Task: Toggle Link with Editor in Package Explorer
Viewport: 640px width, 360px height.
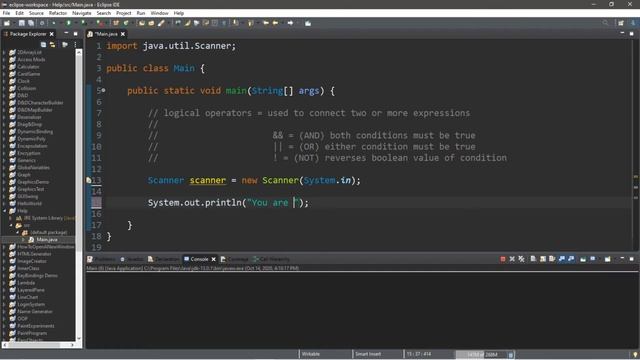Action: click(53, 44)
